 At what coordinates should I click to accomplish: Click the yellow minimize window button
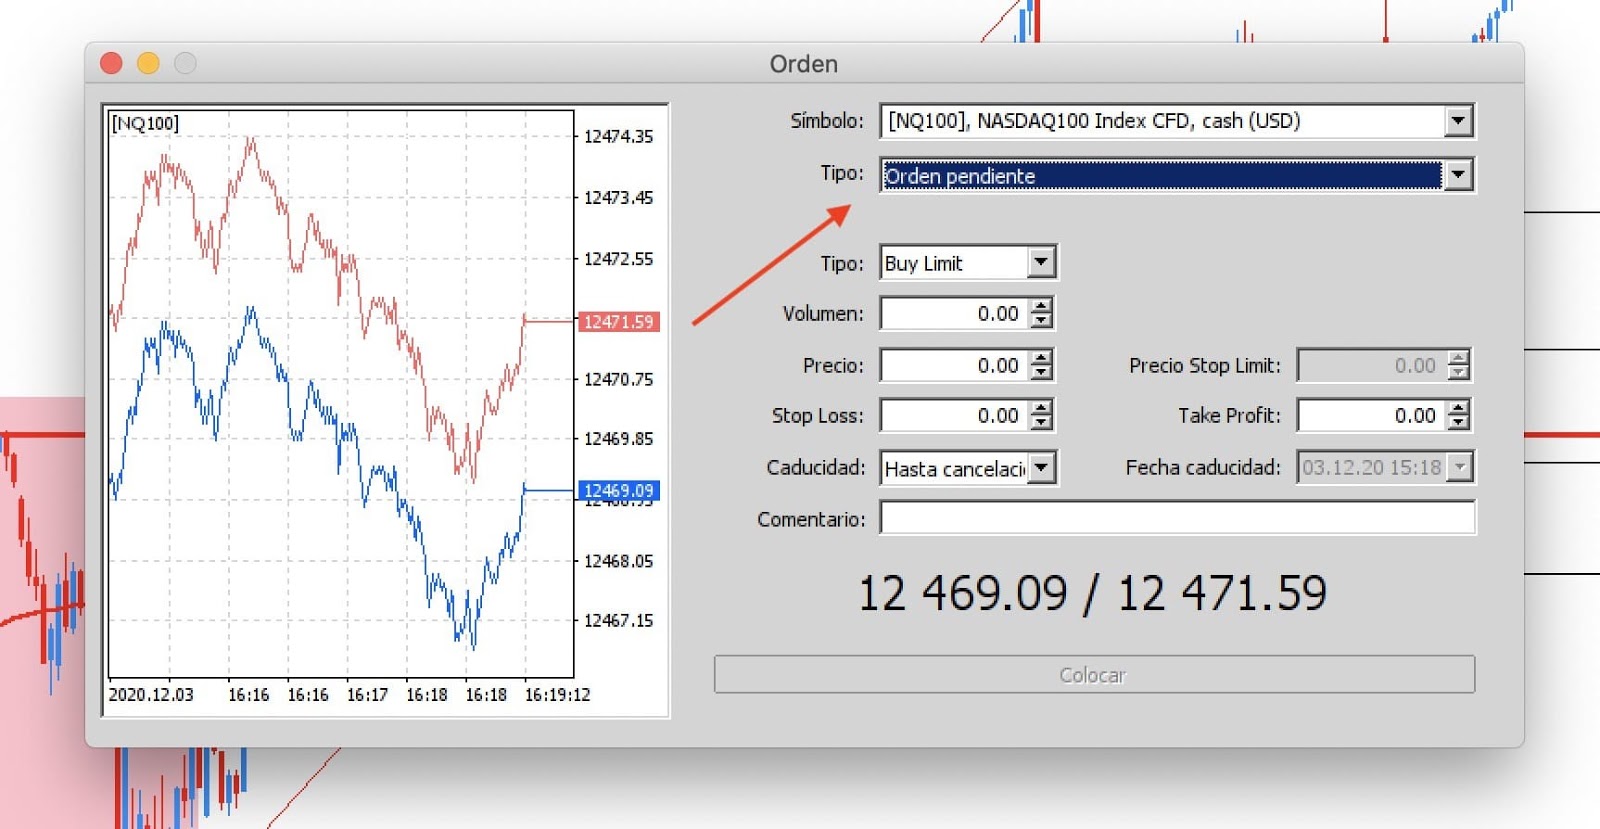(148, 63)
